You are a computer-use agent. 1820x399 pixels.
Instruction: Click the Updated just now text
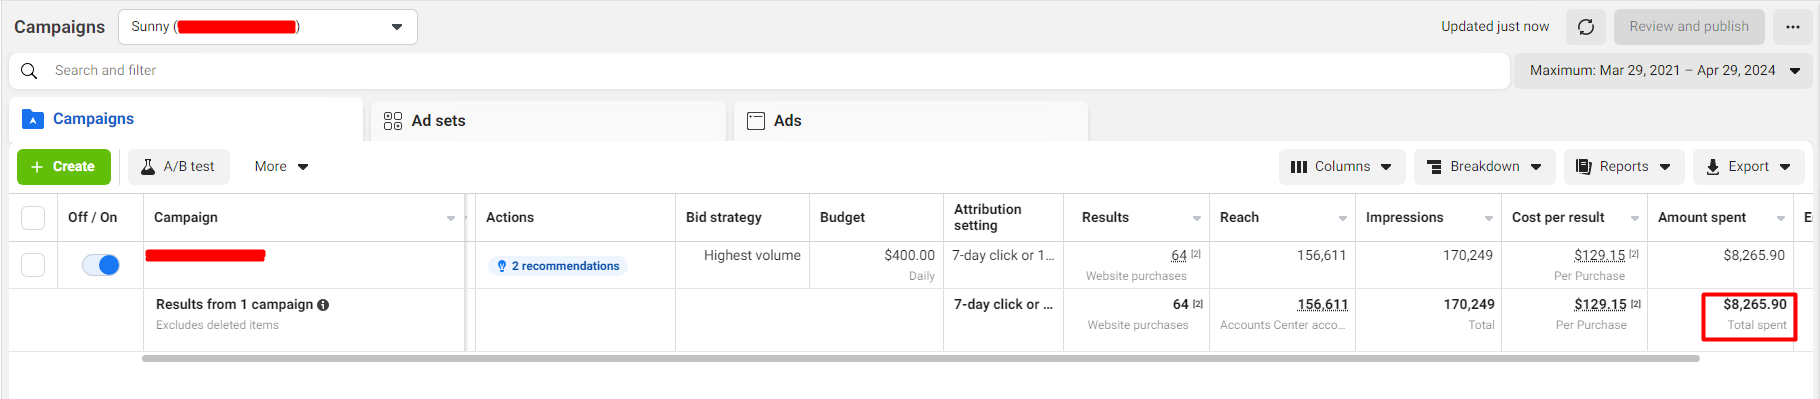click(x=1495, y=27)
